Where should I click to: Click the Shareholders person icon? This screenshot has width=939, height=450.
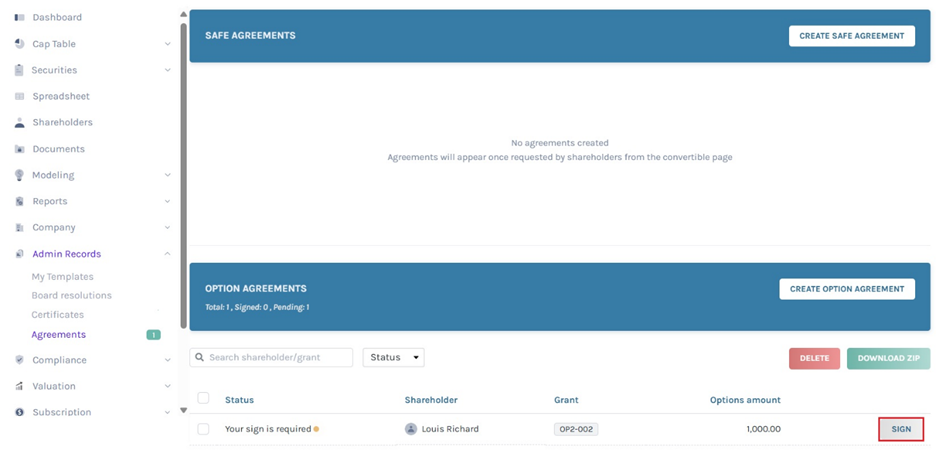pos(19,123)
